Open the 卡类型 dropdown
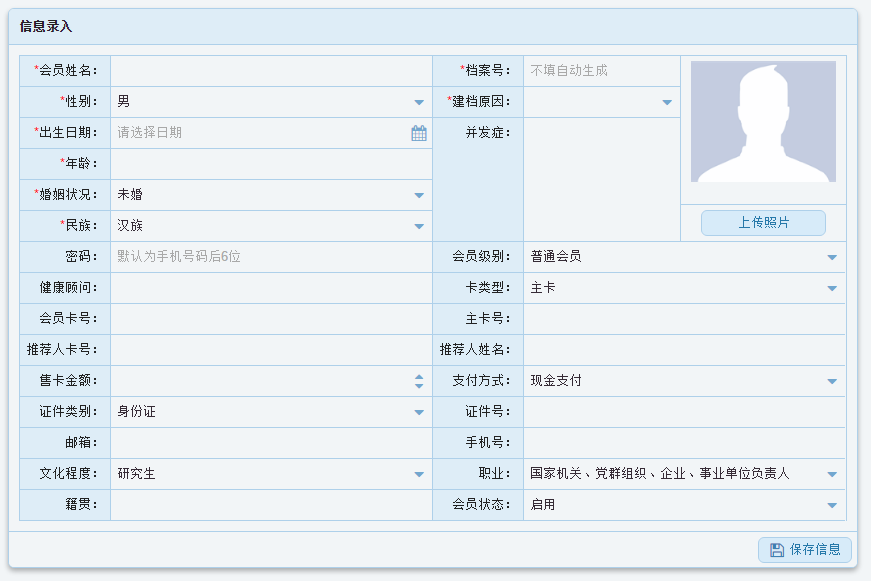Screen dimensions: 871x581 pyautogui.click(x=832, y=288)
